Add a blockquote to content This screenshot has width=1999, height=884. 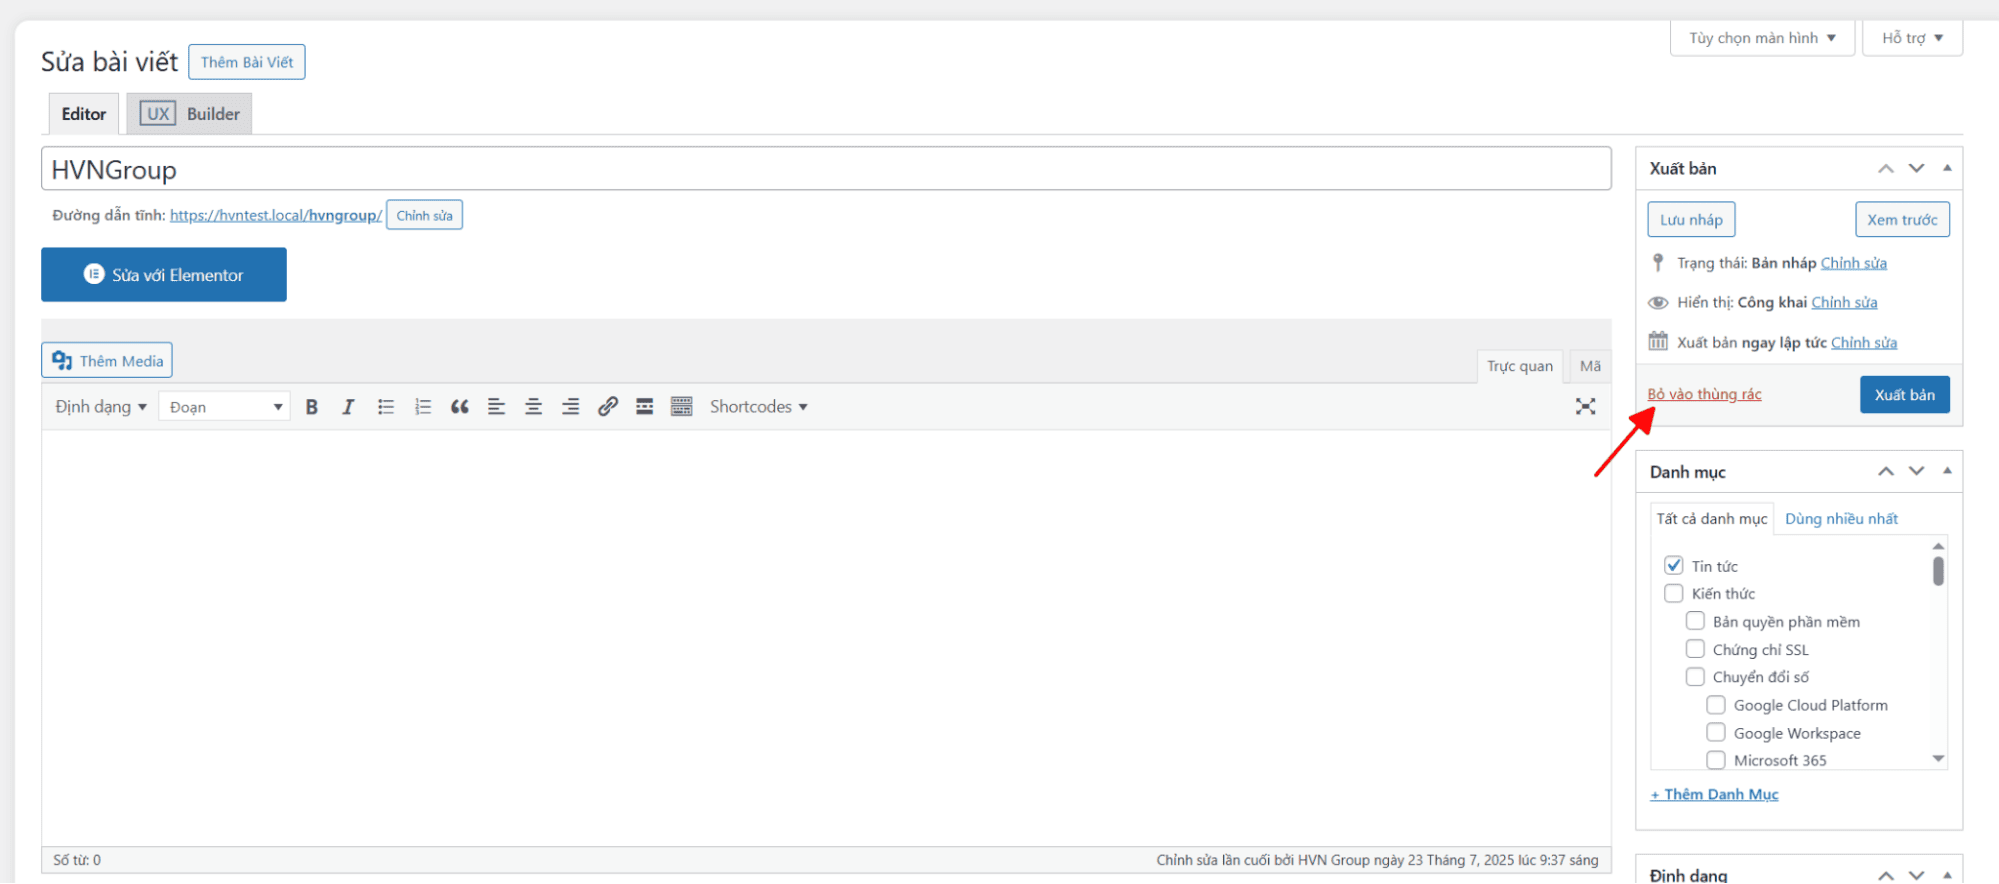click(459, 407)
